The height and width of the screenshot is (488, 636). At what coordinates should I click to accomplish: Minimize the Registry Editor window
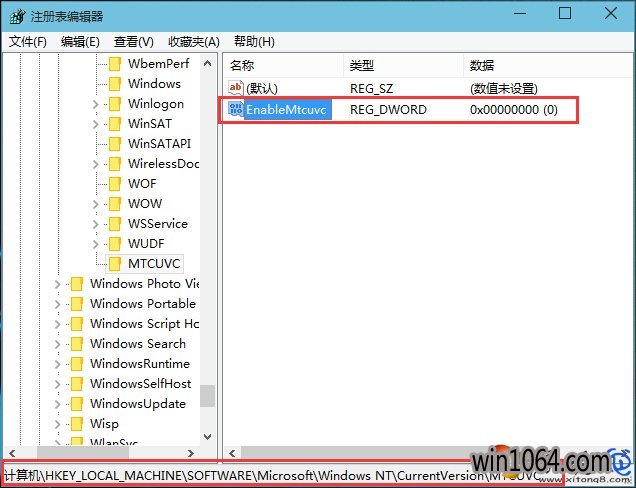(x=520, y=13)
